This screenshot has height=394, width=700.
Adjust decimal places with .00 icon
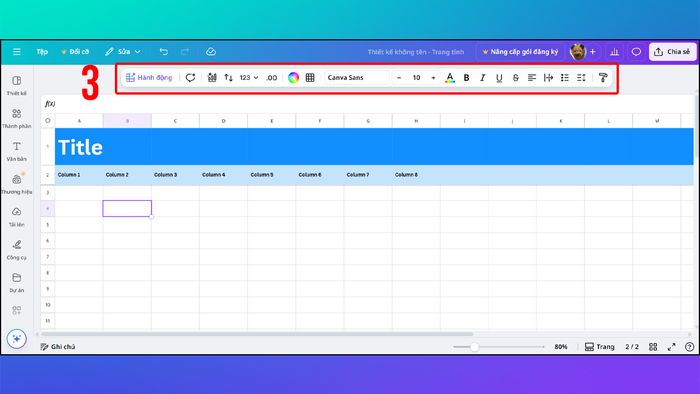pyautogui.click(x=271, y=78)
